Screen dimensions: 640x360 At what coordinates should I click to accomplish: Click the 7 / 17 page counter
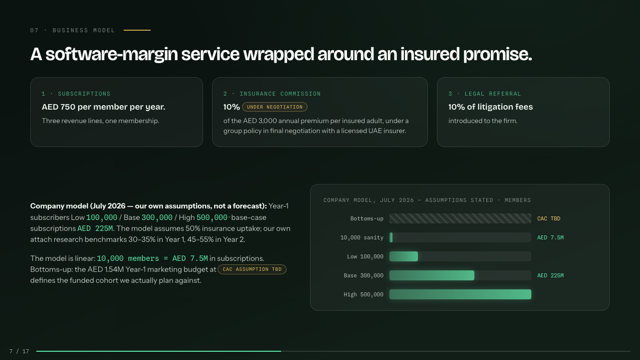(x=19, y=351)
